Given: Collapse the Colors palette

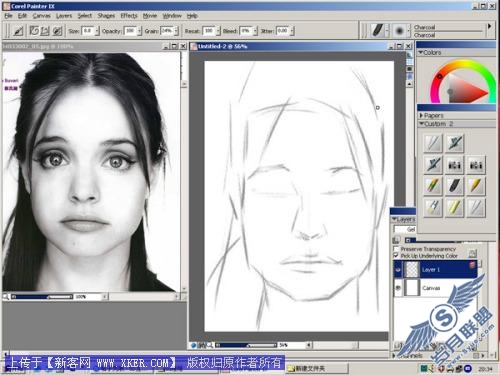Looking at the screenshot, I should pyautogui.click(x=421, y=52).
